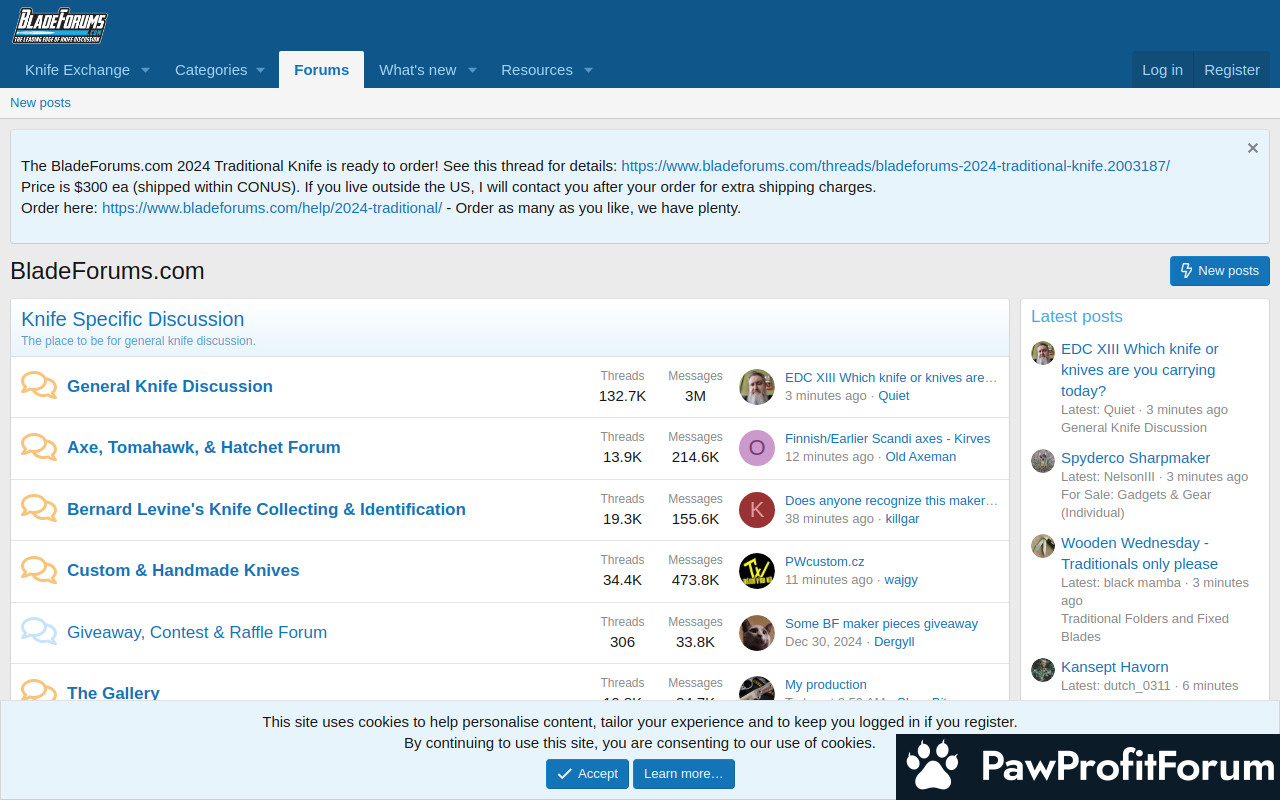This screenshot has height=800, width=1280.
Task: Open user Quiet's profile link in forum row
Action: pyautogui.click(x=894, y=395)
